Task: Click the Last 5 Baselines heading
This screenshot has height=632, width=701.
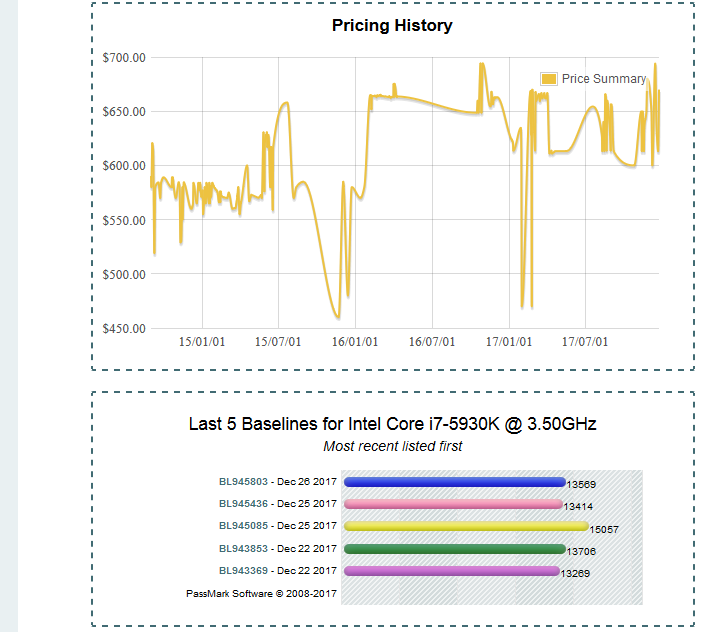Action: click(393, 424)
